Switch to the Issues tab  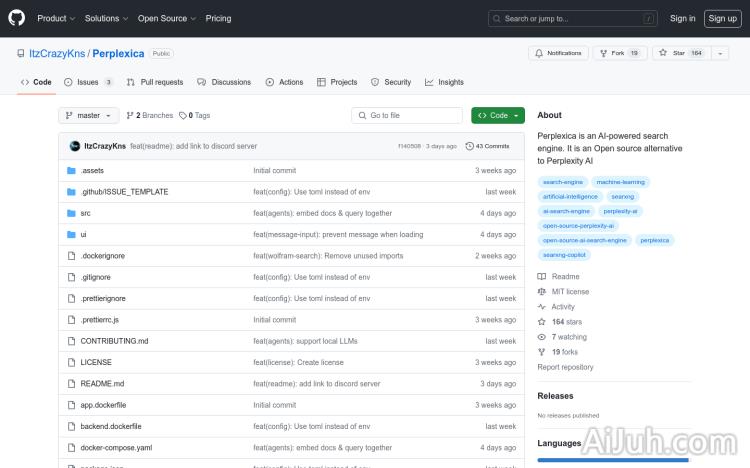click(88, 82)
